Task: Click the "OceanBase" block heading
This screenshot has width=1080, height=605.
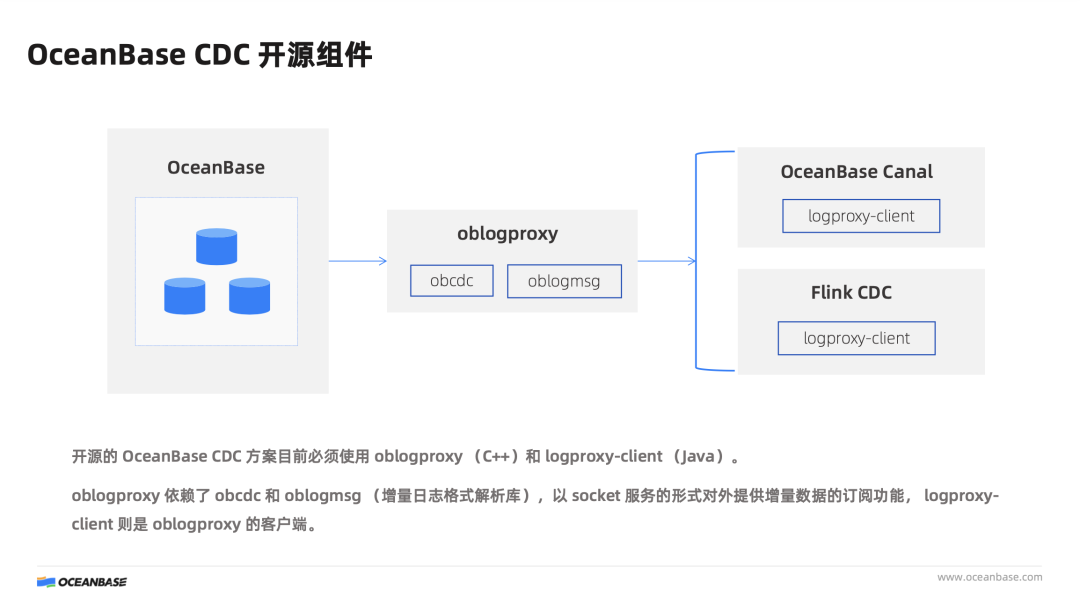Action: pyautogui.click(x=216, y=167)
